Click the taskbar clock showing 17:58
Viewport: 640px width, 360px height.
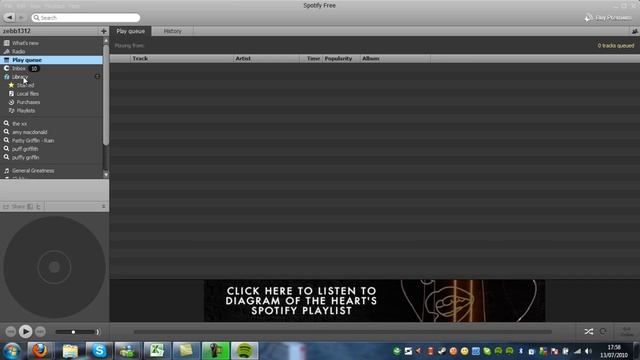click(614, 351)
